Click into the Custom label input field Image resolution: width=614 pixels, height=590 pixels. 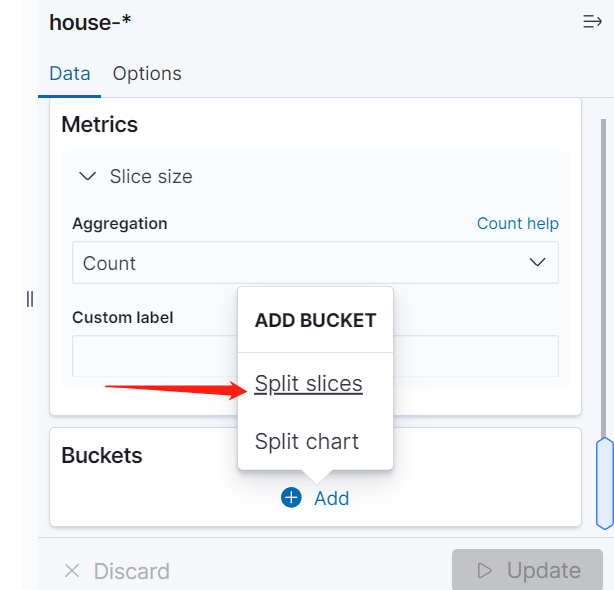(155, 355)
